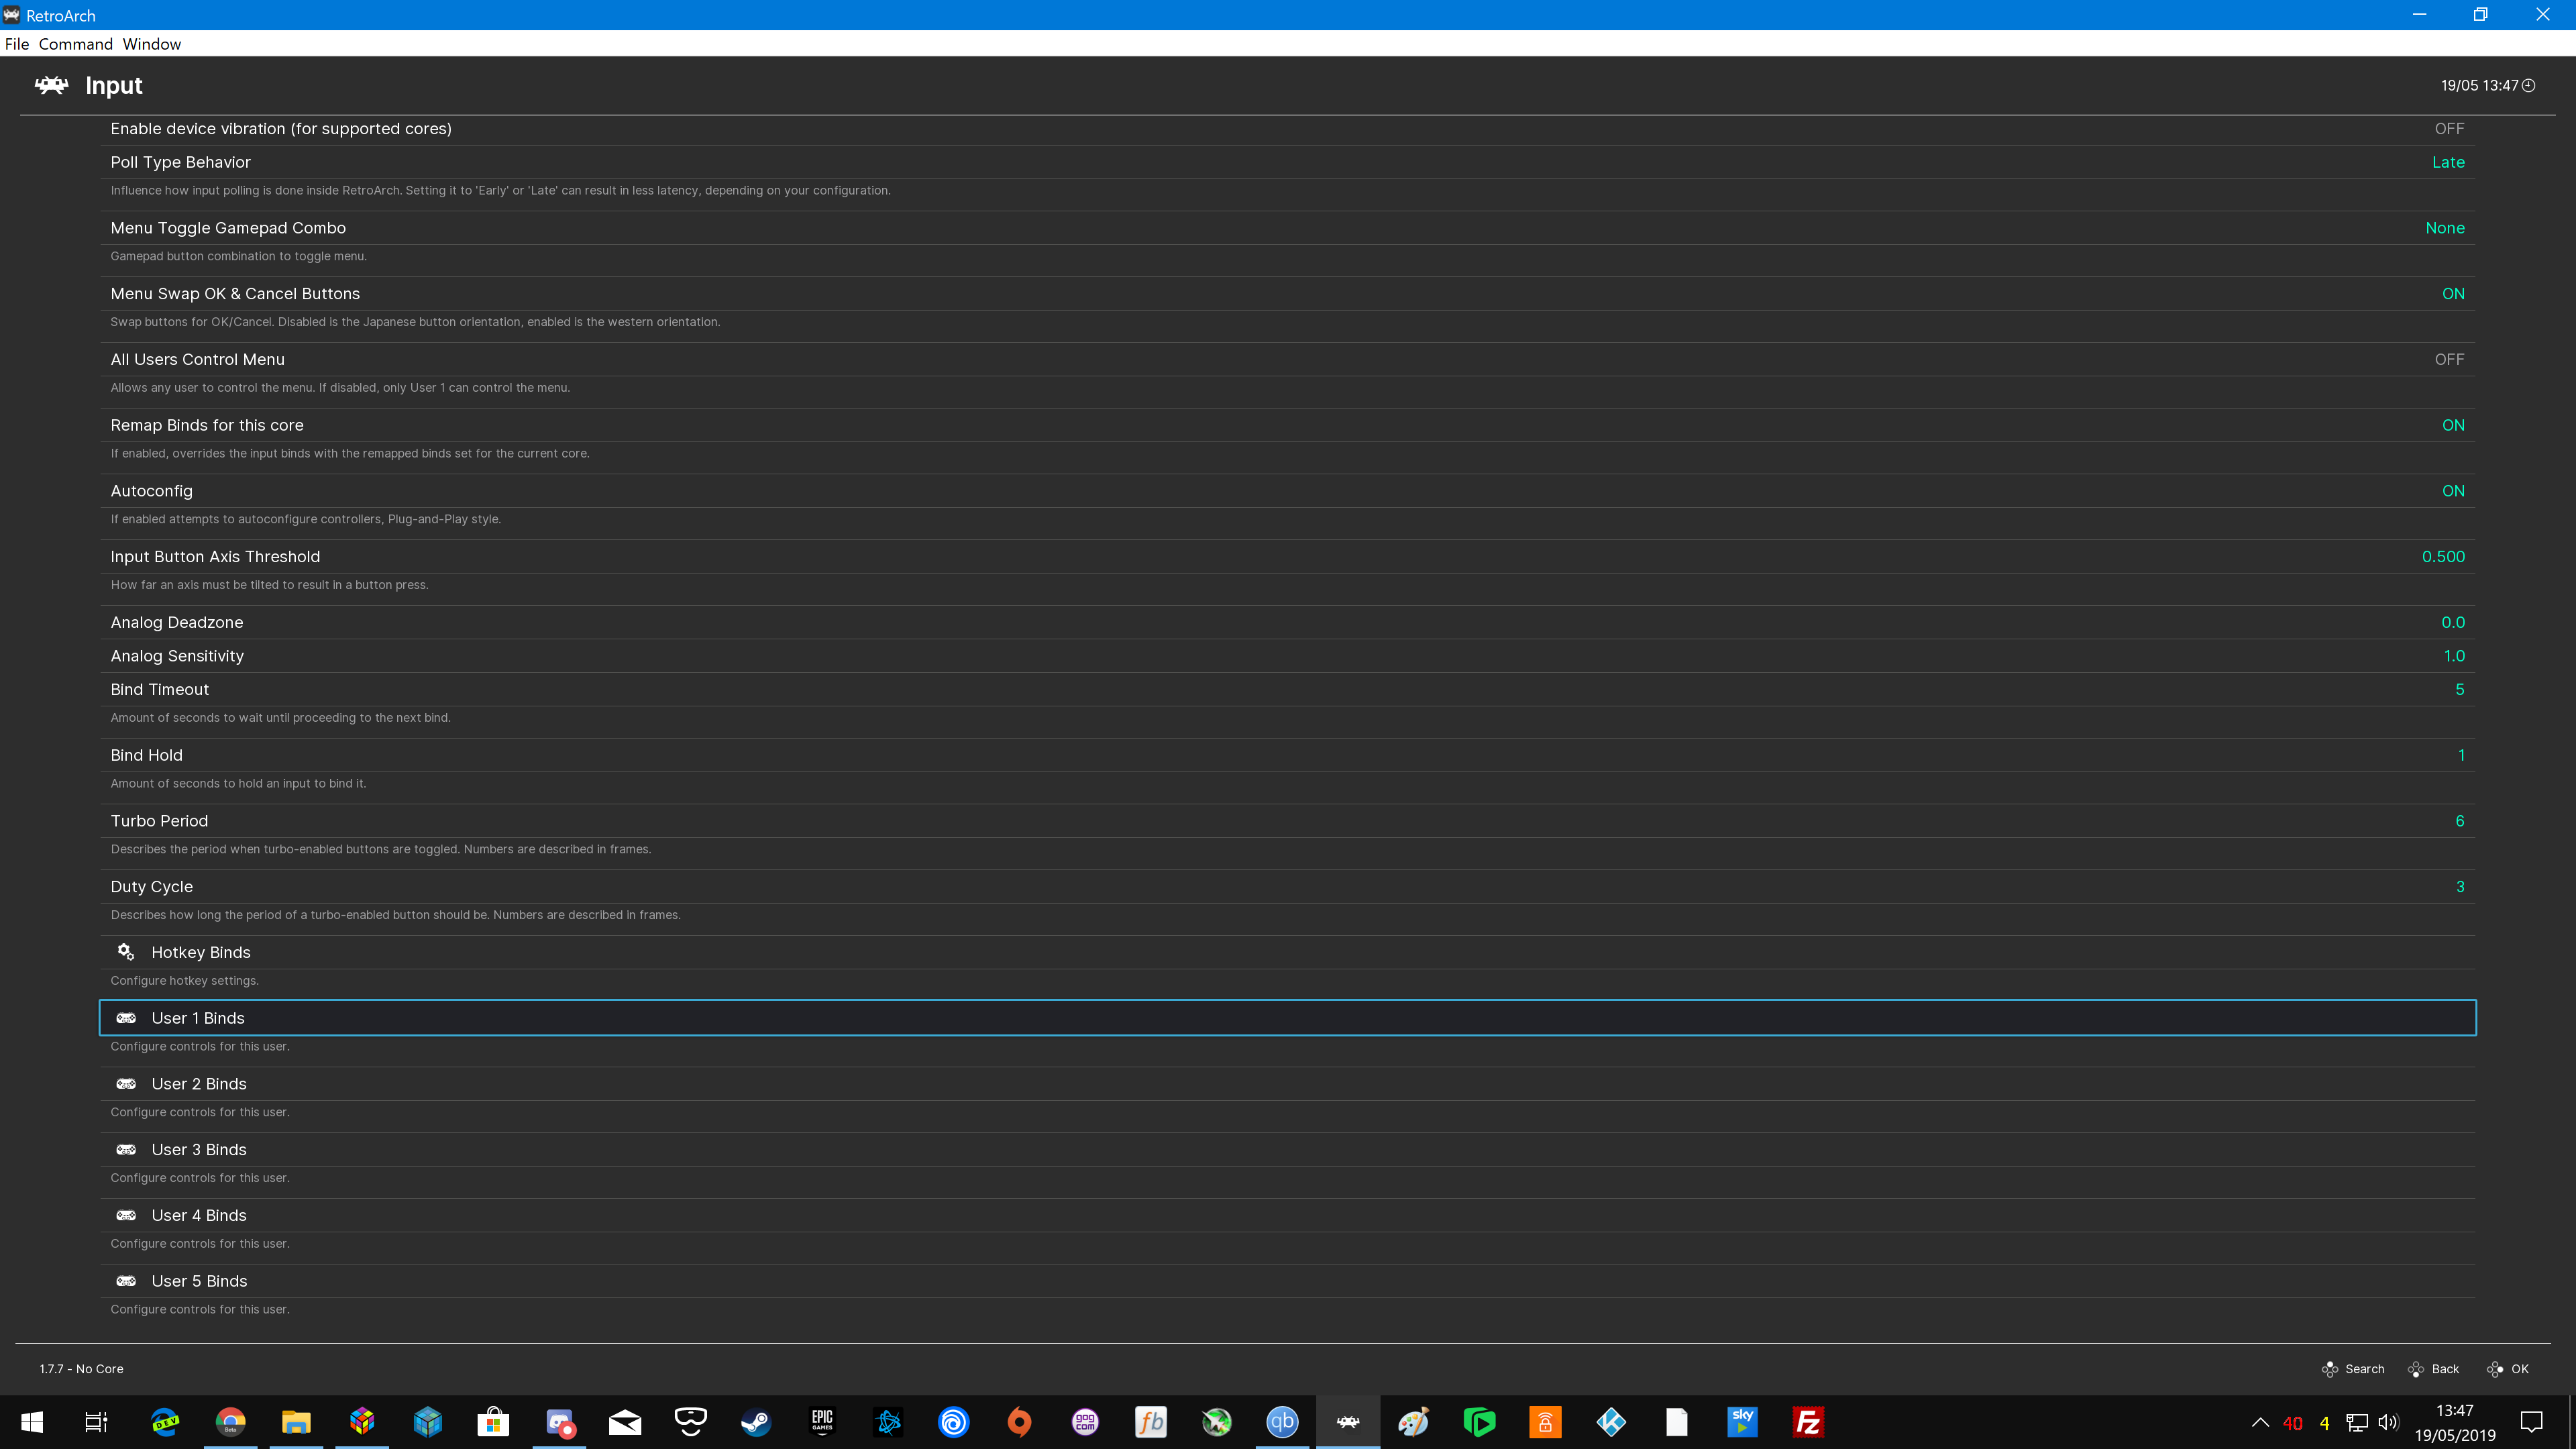
Task: Click the clock icon next to 19/05 13:47
Action: [x=2528, y=85]
